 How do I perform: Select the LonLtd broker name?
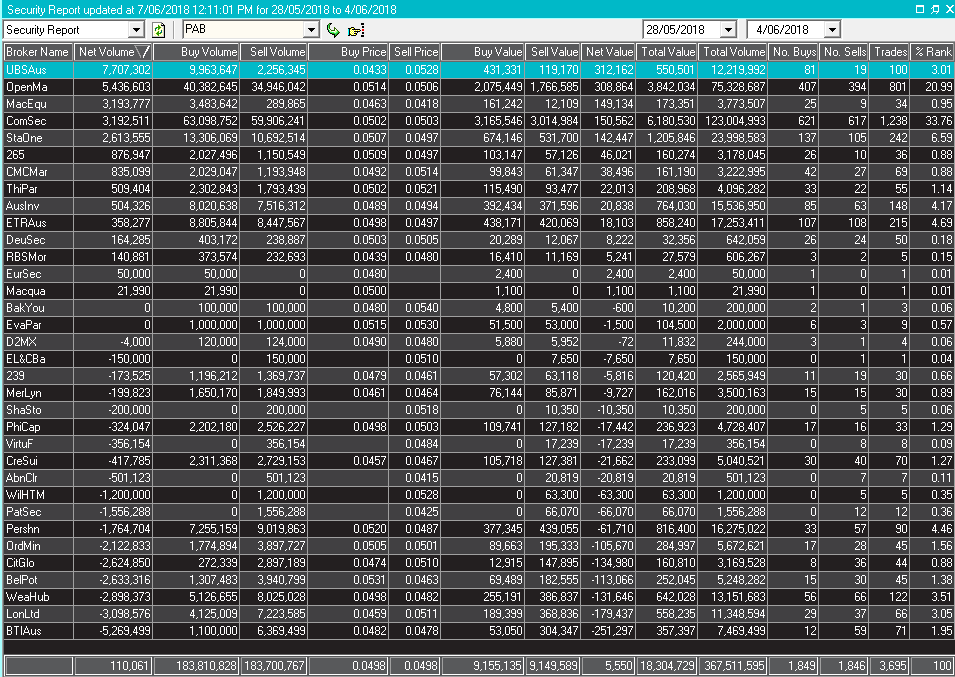coord(23,616)
